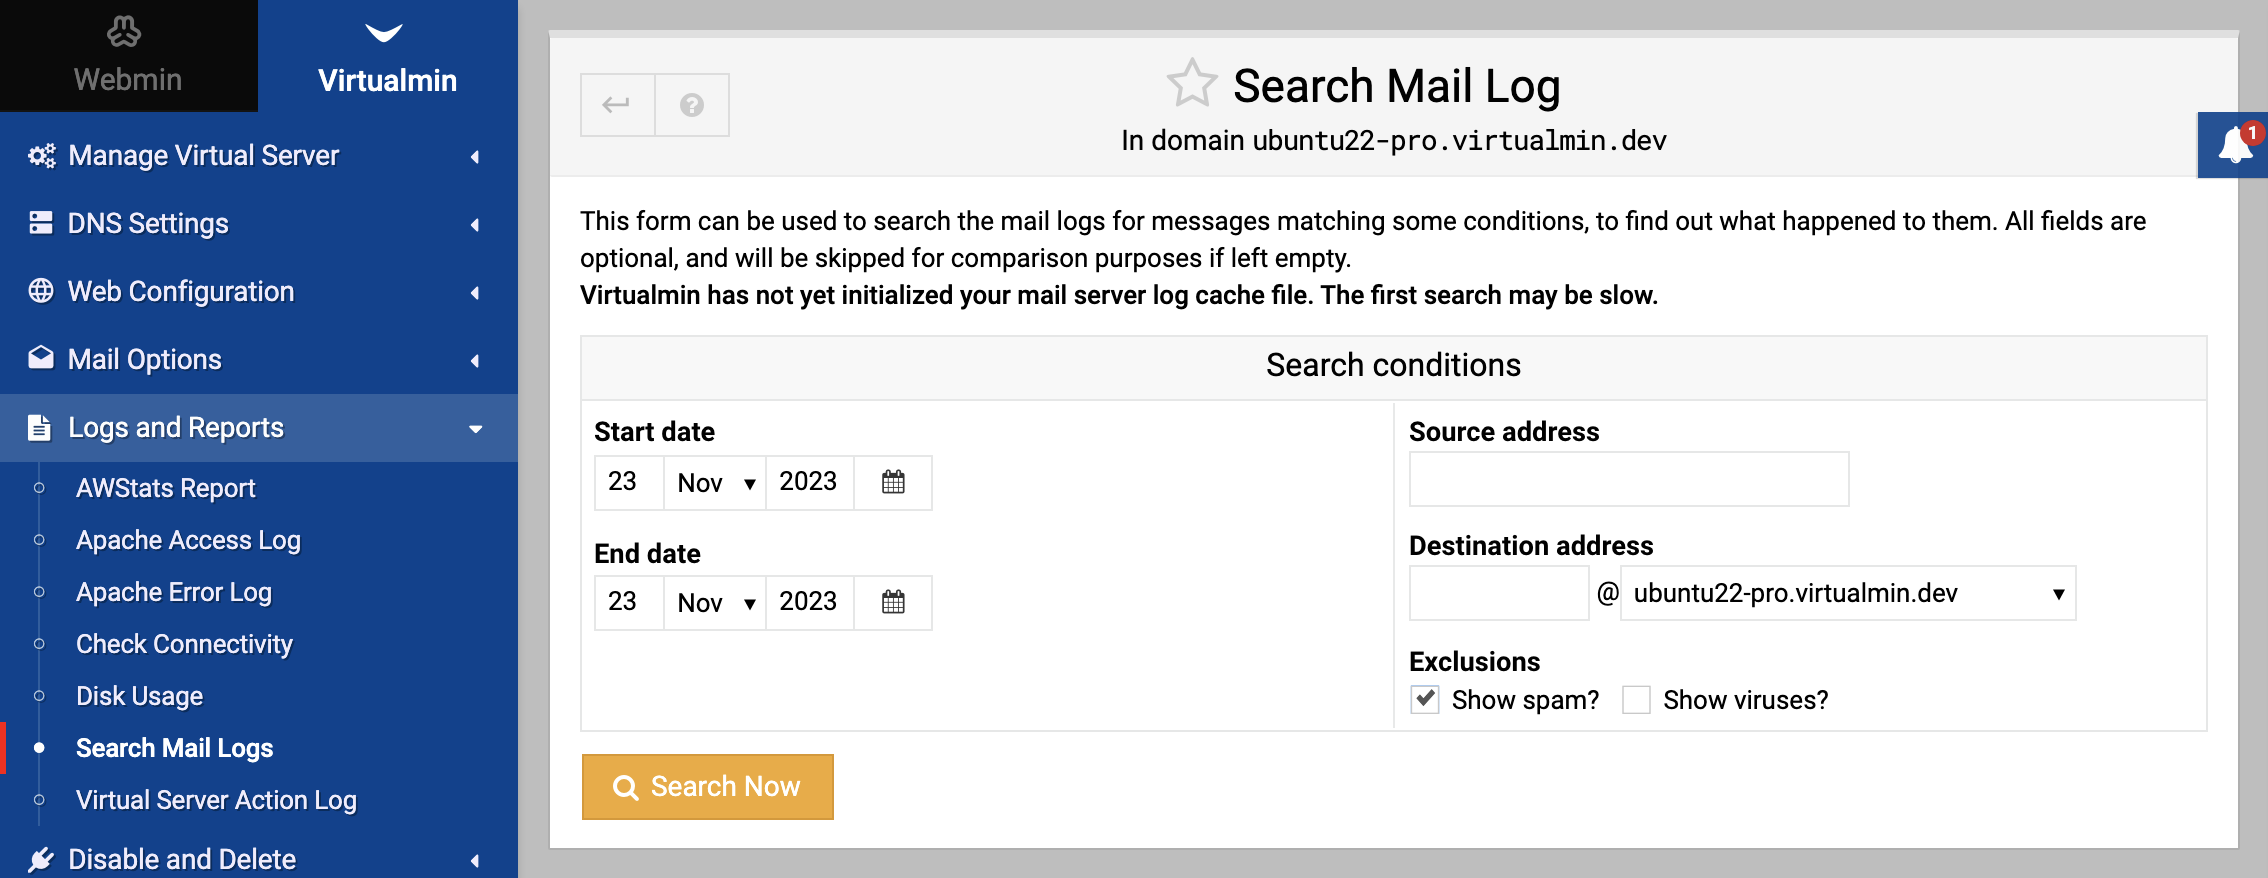2268x878 pixels.
Task: Click the End date day field
Action: click(629, 602)
